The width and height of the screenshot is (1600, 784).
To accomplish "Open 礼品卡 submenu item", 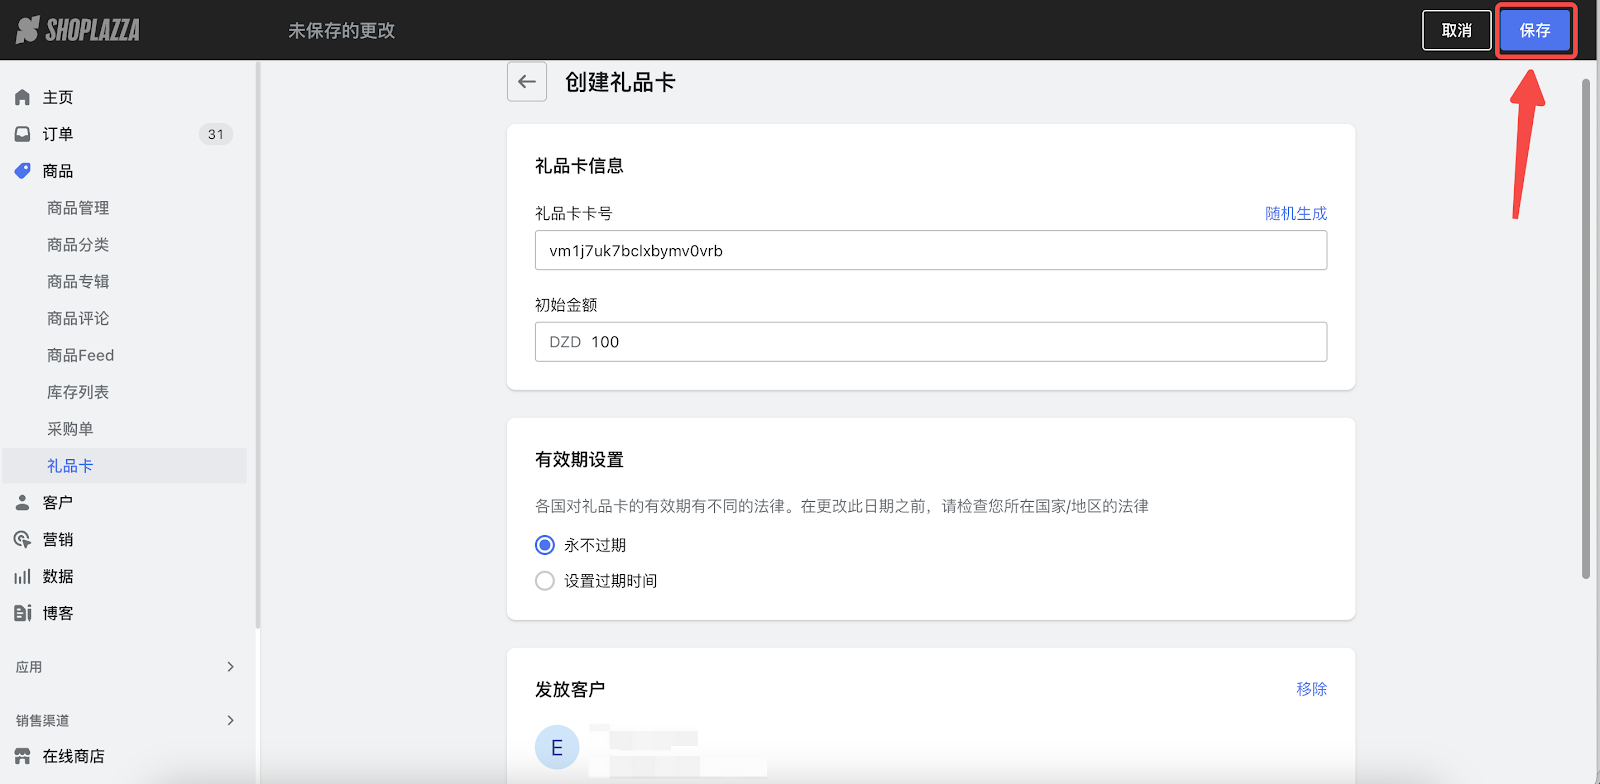I will (x=125, y=466).
